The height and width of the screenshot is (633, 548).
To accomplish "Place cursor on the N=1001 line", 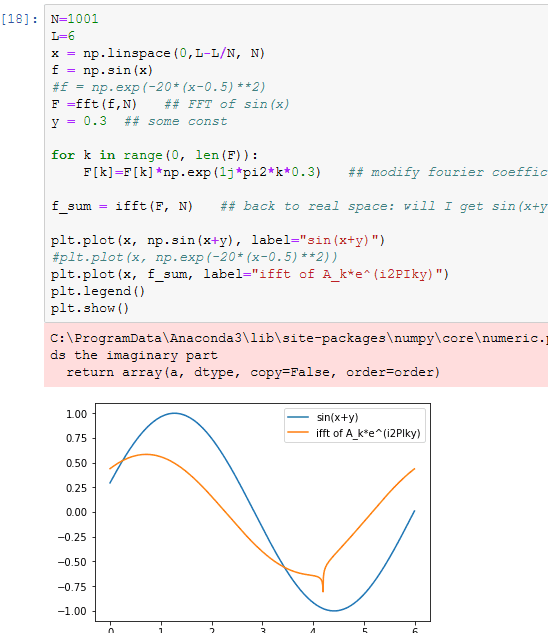I will (x=75, y=19).
